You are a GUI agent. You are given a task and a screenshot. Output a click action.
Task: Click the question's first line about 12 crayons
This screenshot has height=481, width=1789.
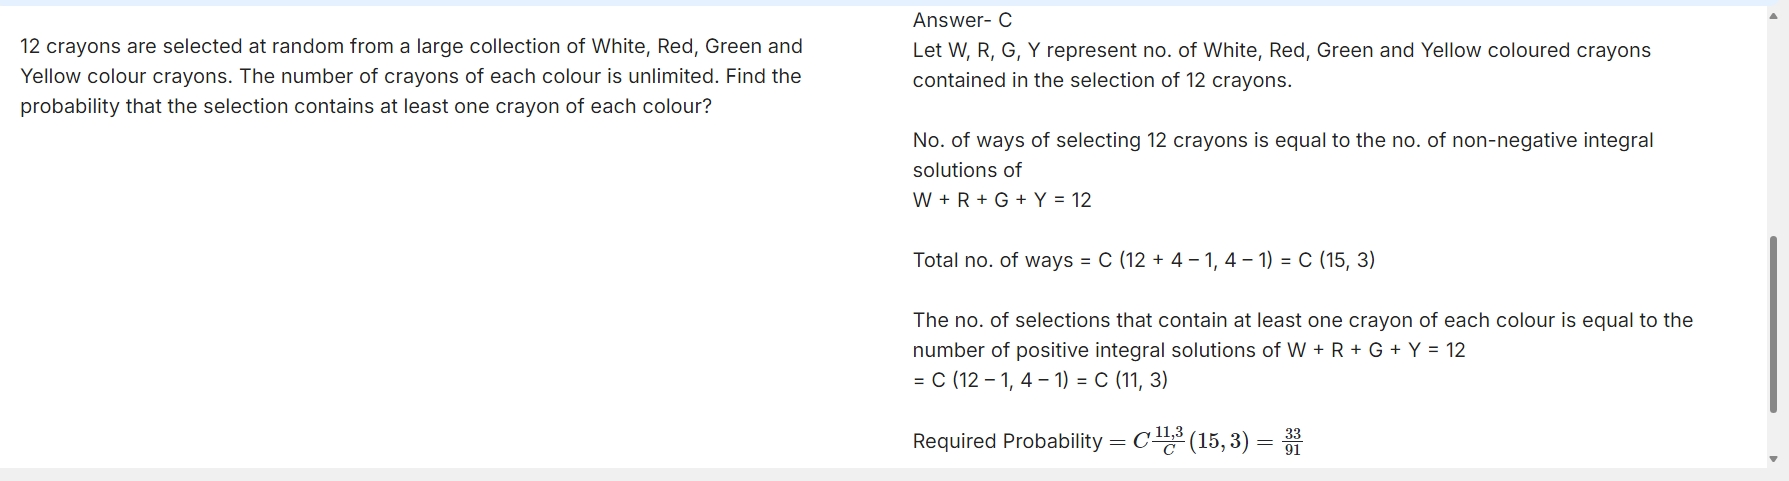411,46
